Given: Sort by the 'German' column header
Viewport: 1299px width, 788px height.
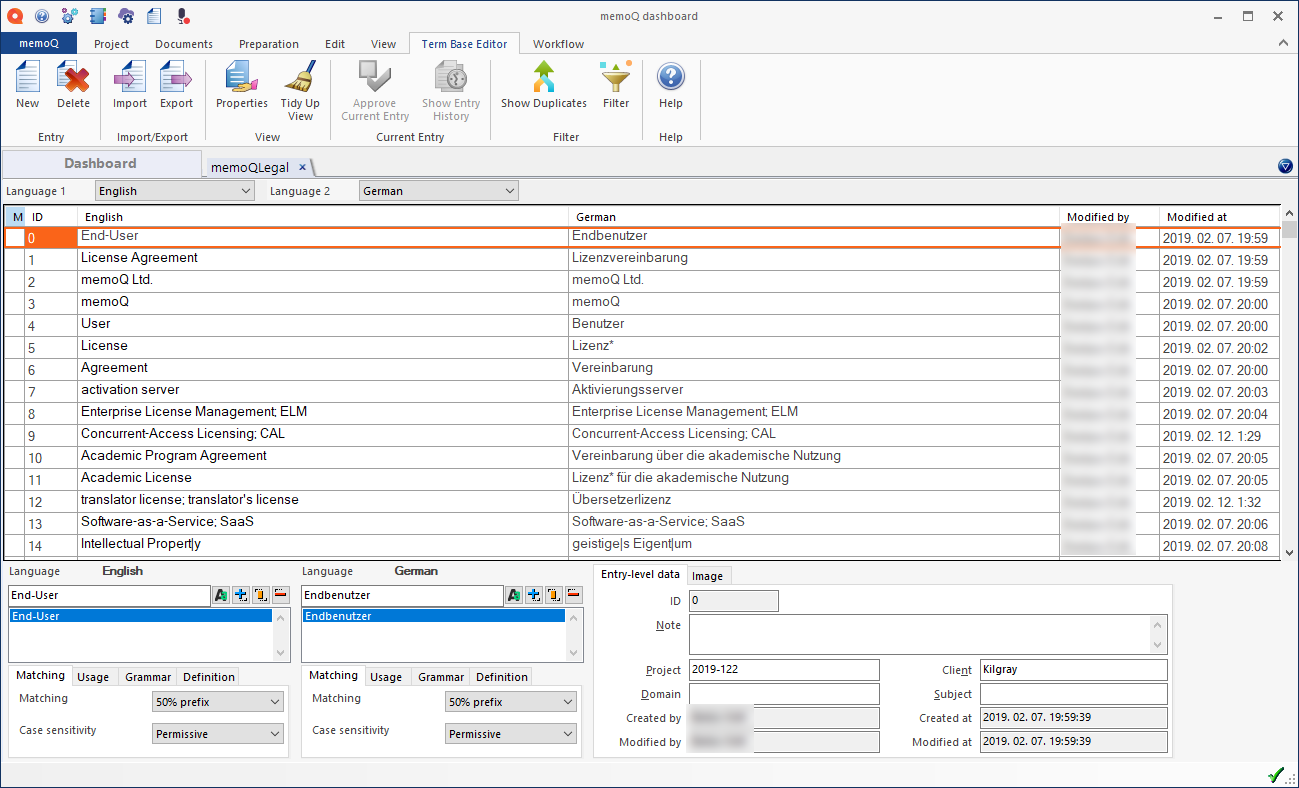Looking at the screenshot, I should pos(814,217).
